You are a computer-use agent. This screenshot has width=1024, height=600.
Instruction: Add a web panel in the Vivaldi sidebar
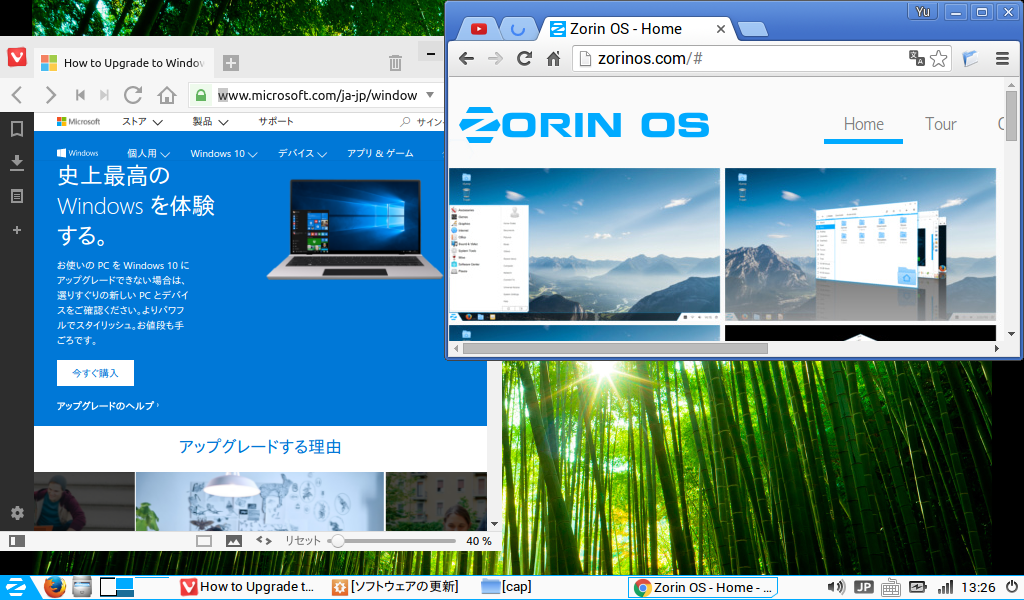(x=17, y=230)
